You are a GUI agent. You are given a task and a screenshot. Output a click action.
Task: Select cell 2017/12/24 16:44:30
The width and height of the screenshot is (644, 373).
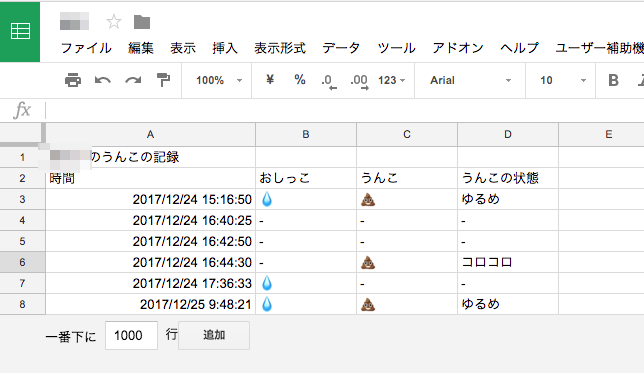point(150,262)
